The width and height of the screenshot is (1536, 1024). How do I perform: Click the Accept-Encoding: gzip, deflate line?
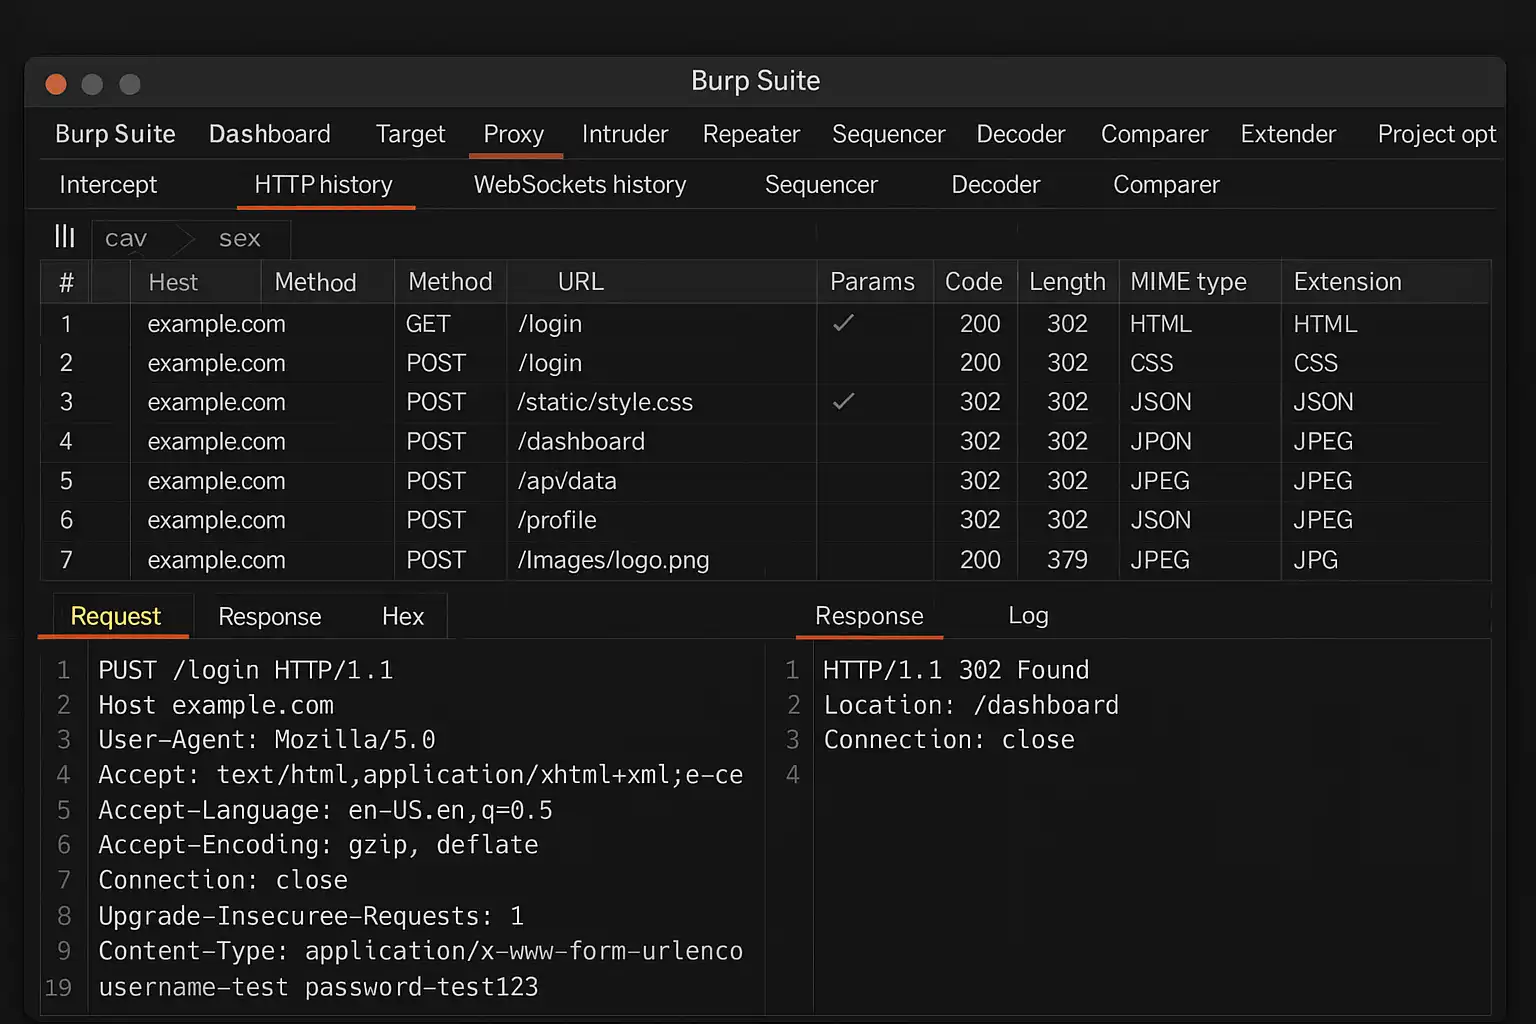pyautogui.click(x=318, y=845)
